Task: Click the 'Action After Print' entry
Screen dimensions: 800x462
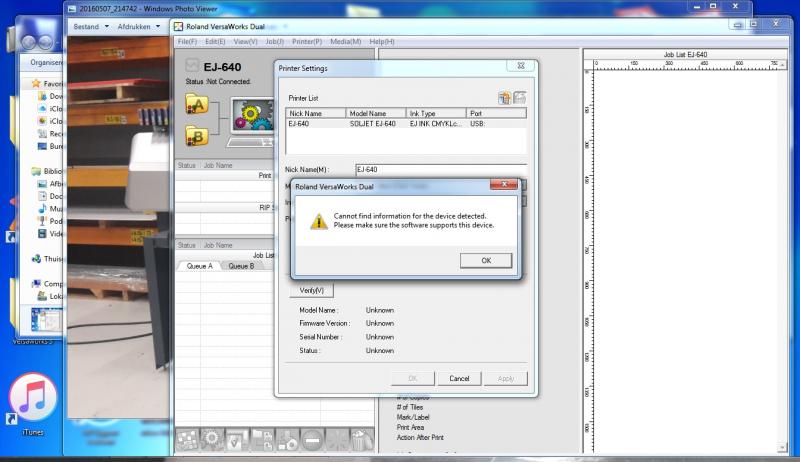Action: [420, 438]
